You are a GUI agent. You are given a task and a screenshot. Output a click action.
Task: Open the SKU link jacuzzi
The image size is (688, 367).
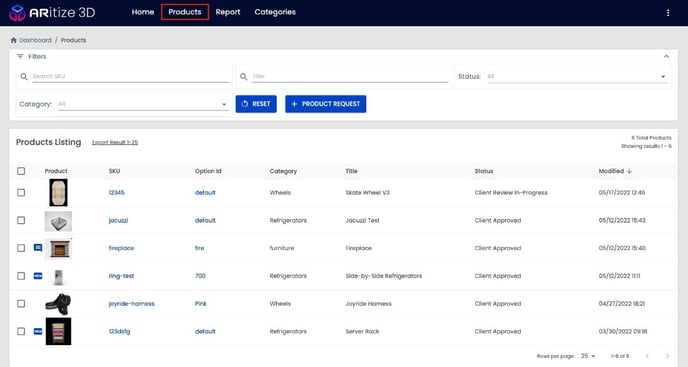click(118, 220)
